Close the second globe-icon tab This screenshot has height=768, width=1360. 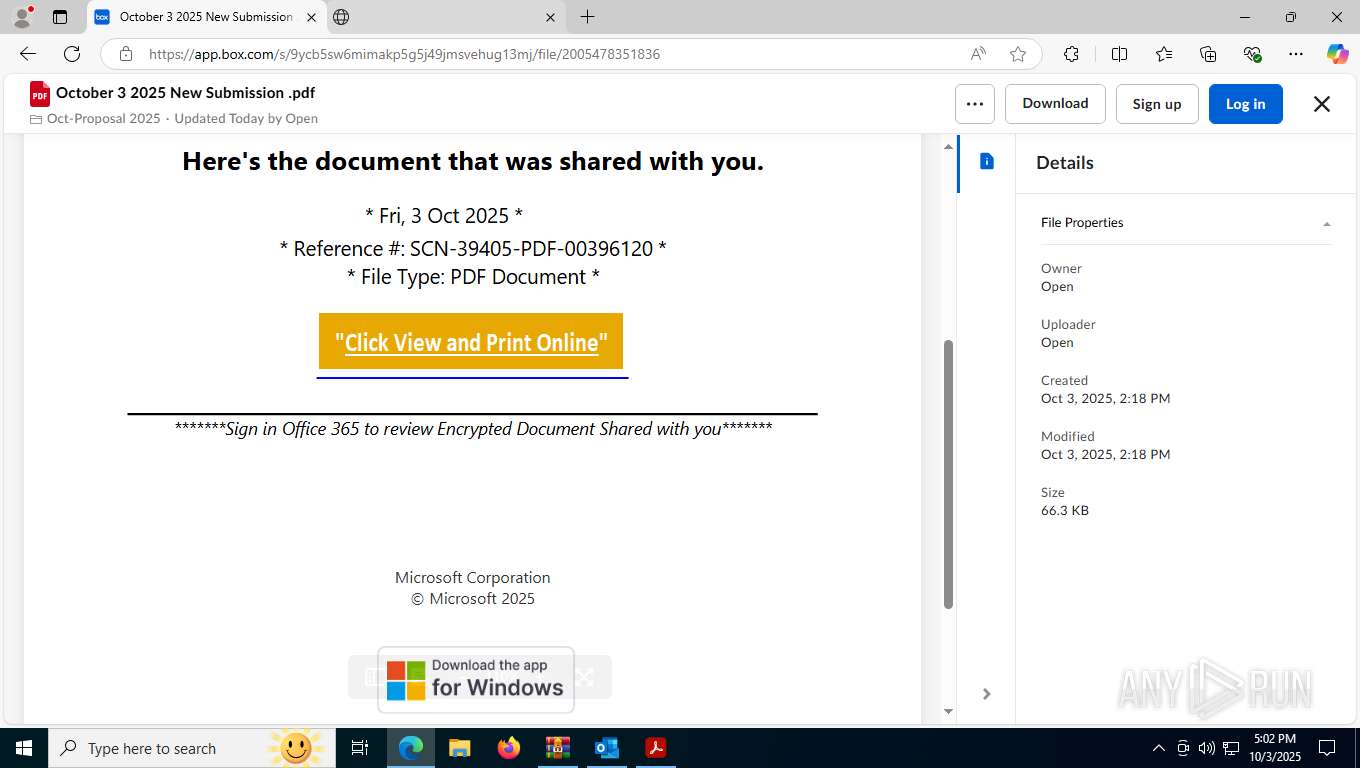pos(551,17)
